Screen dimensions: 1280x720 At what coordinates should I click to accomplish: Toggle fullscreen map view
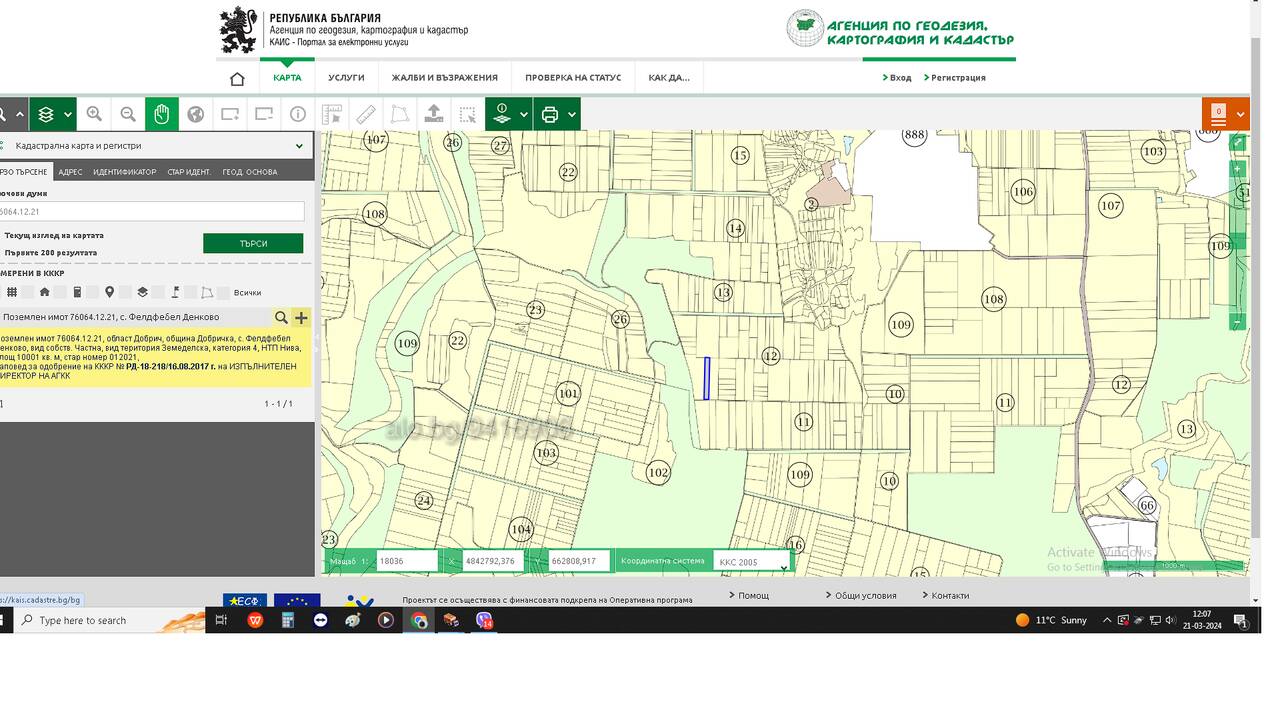coord(1238,143)
